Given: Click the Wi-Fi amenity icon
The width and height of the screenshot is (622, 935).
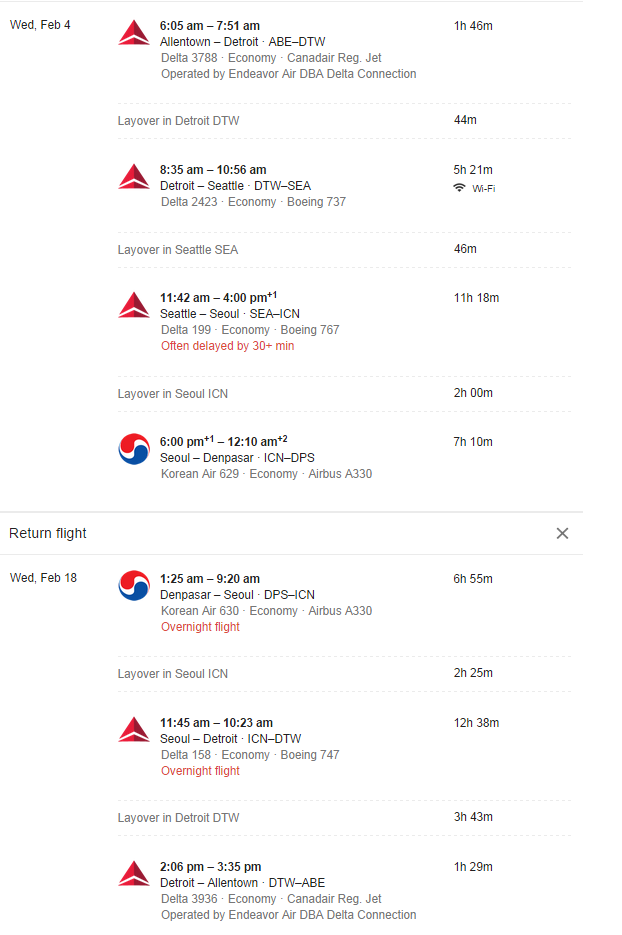Looking at the screenshot, I should 459,188.
